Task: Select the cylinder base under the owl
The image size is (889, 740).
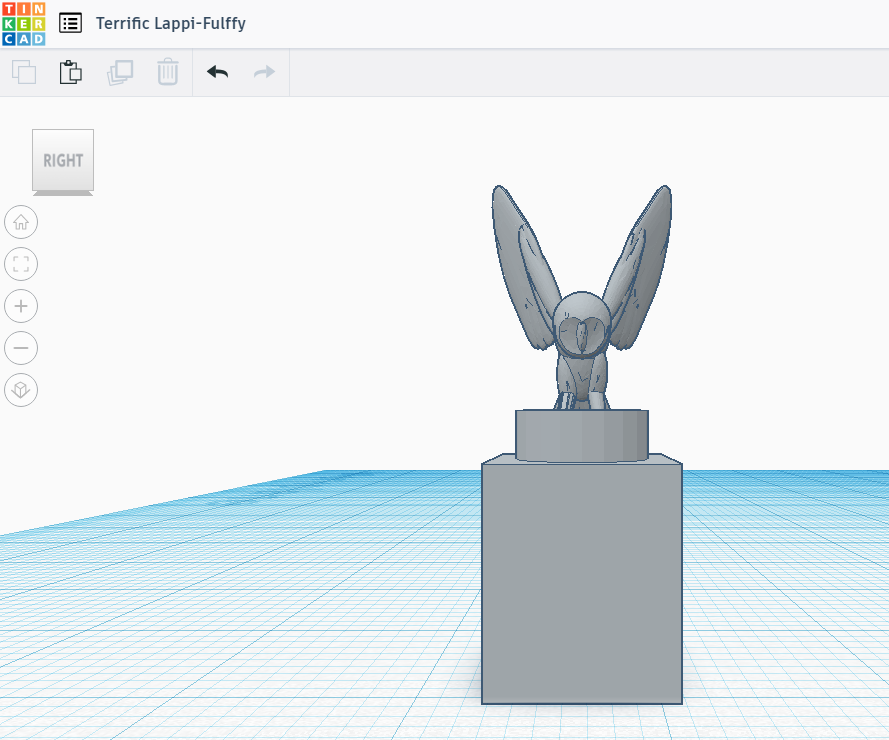Action: pos(580,432)
